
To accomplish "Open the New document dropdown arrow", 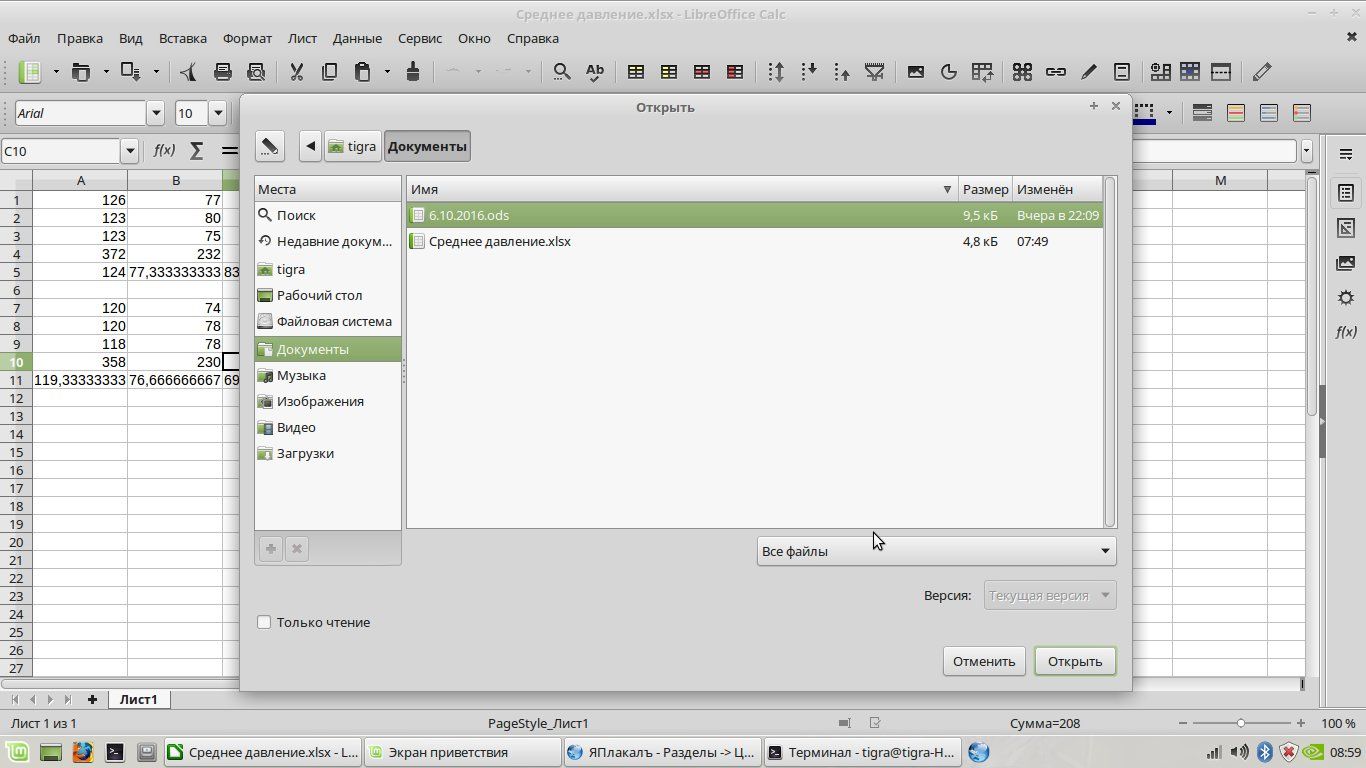I will tap(56, 72).
